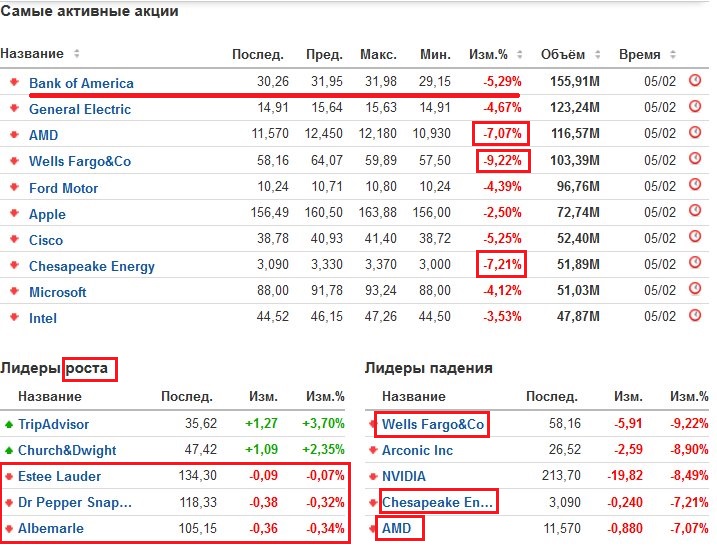Click red down arrow beside General Electric
Viewport: 717px width, 552px height.
pyautogui.click(x=14, y=108)
